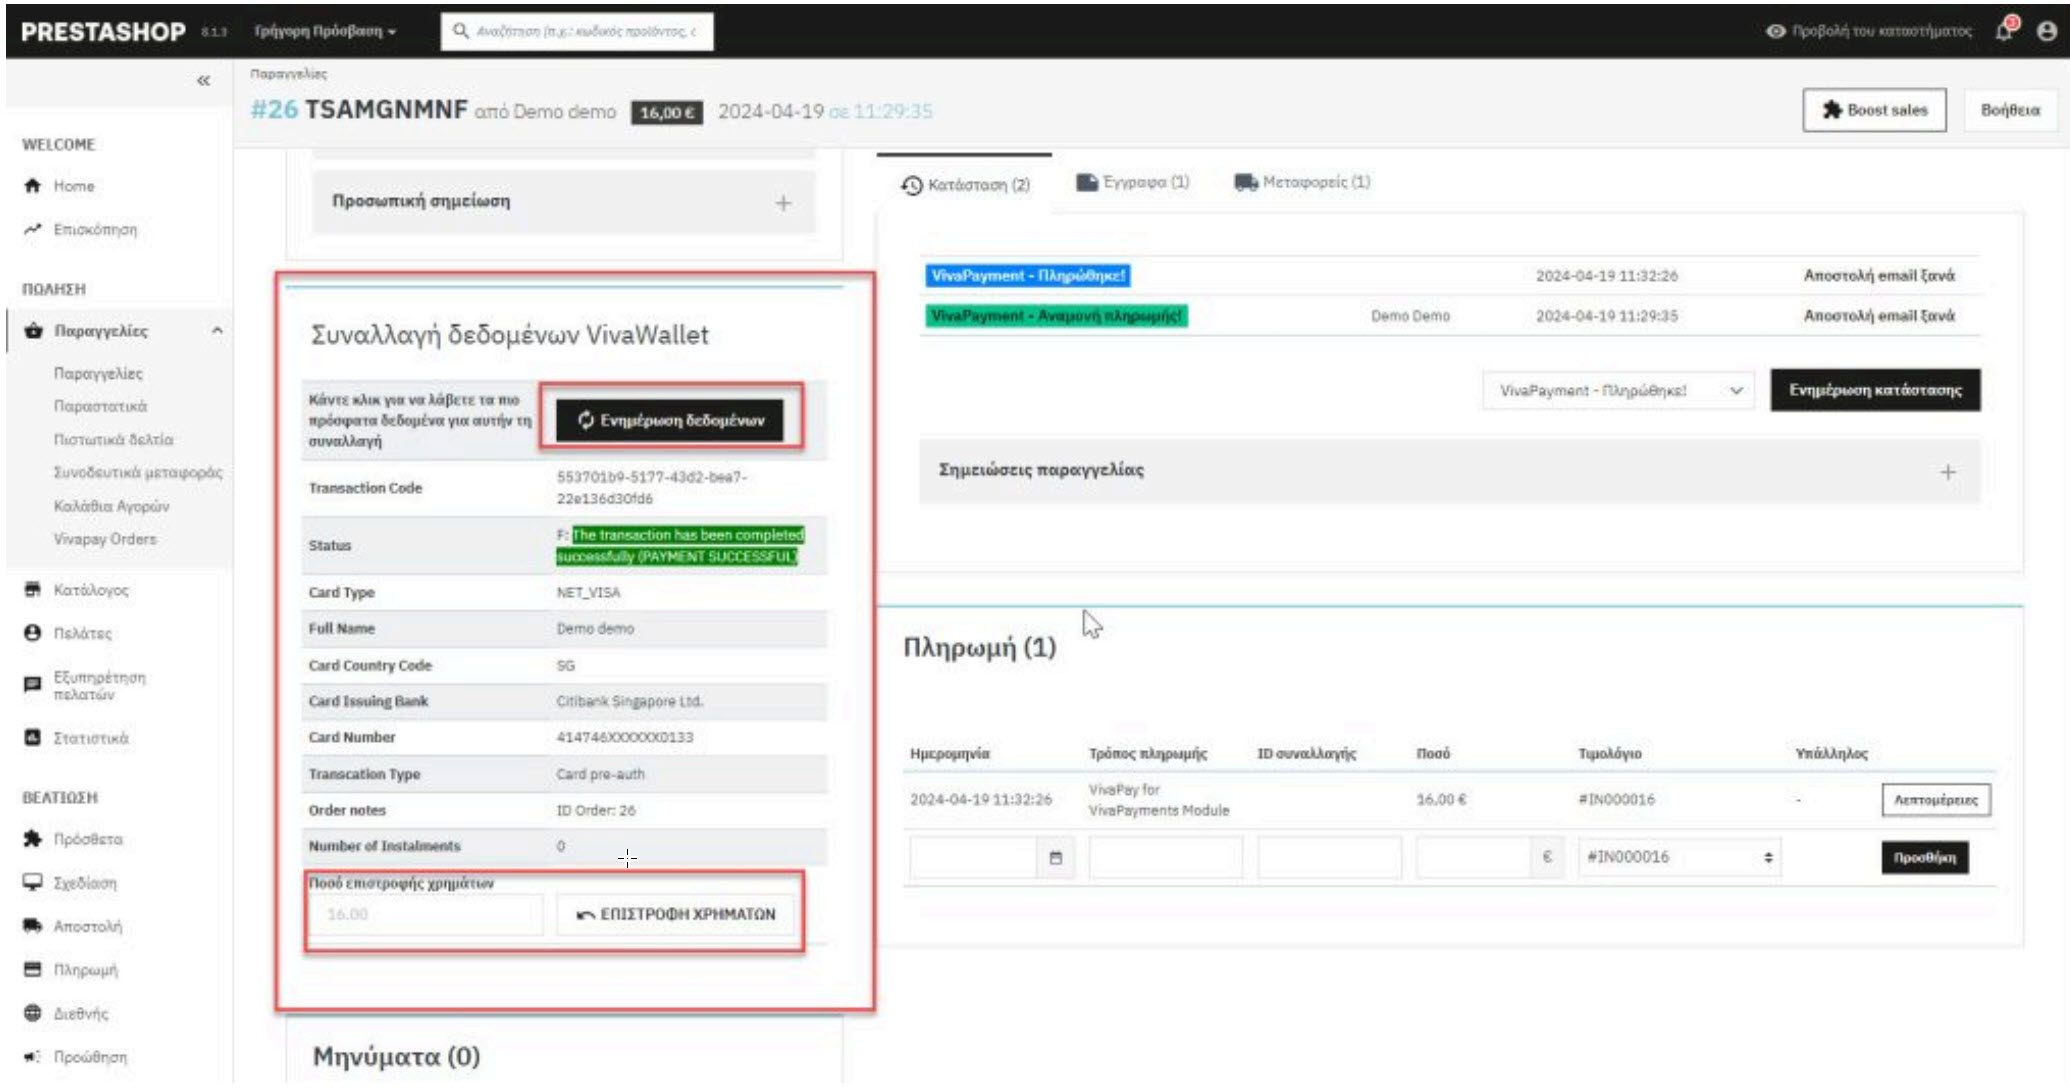The height and width of the screenshot is (1091, 2070).
Task: Click the Πληρωμή card icon
Action: pos(33,969)
